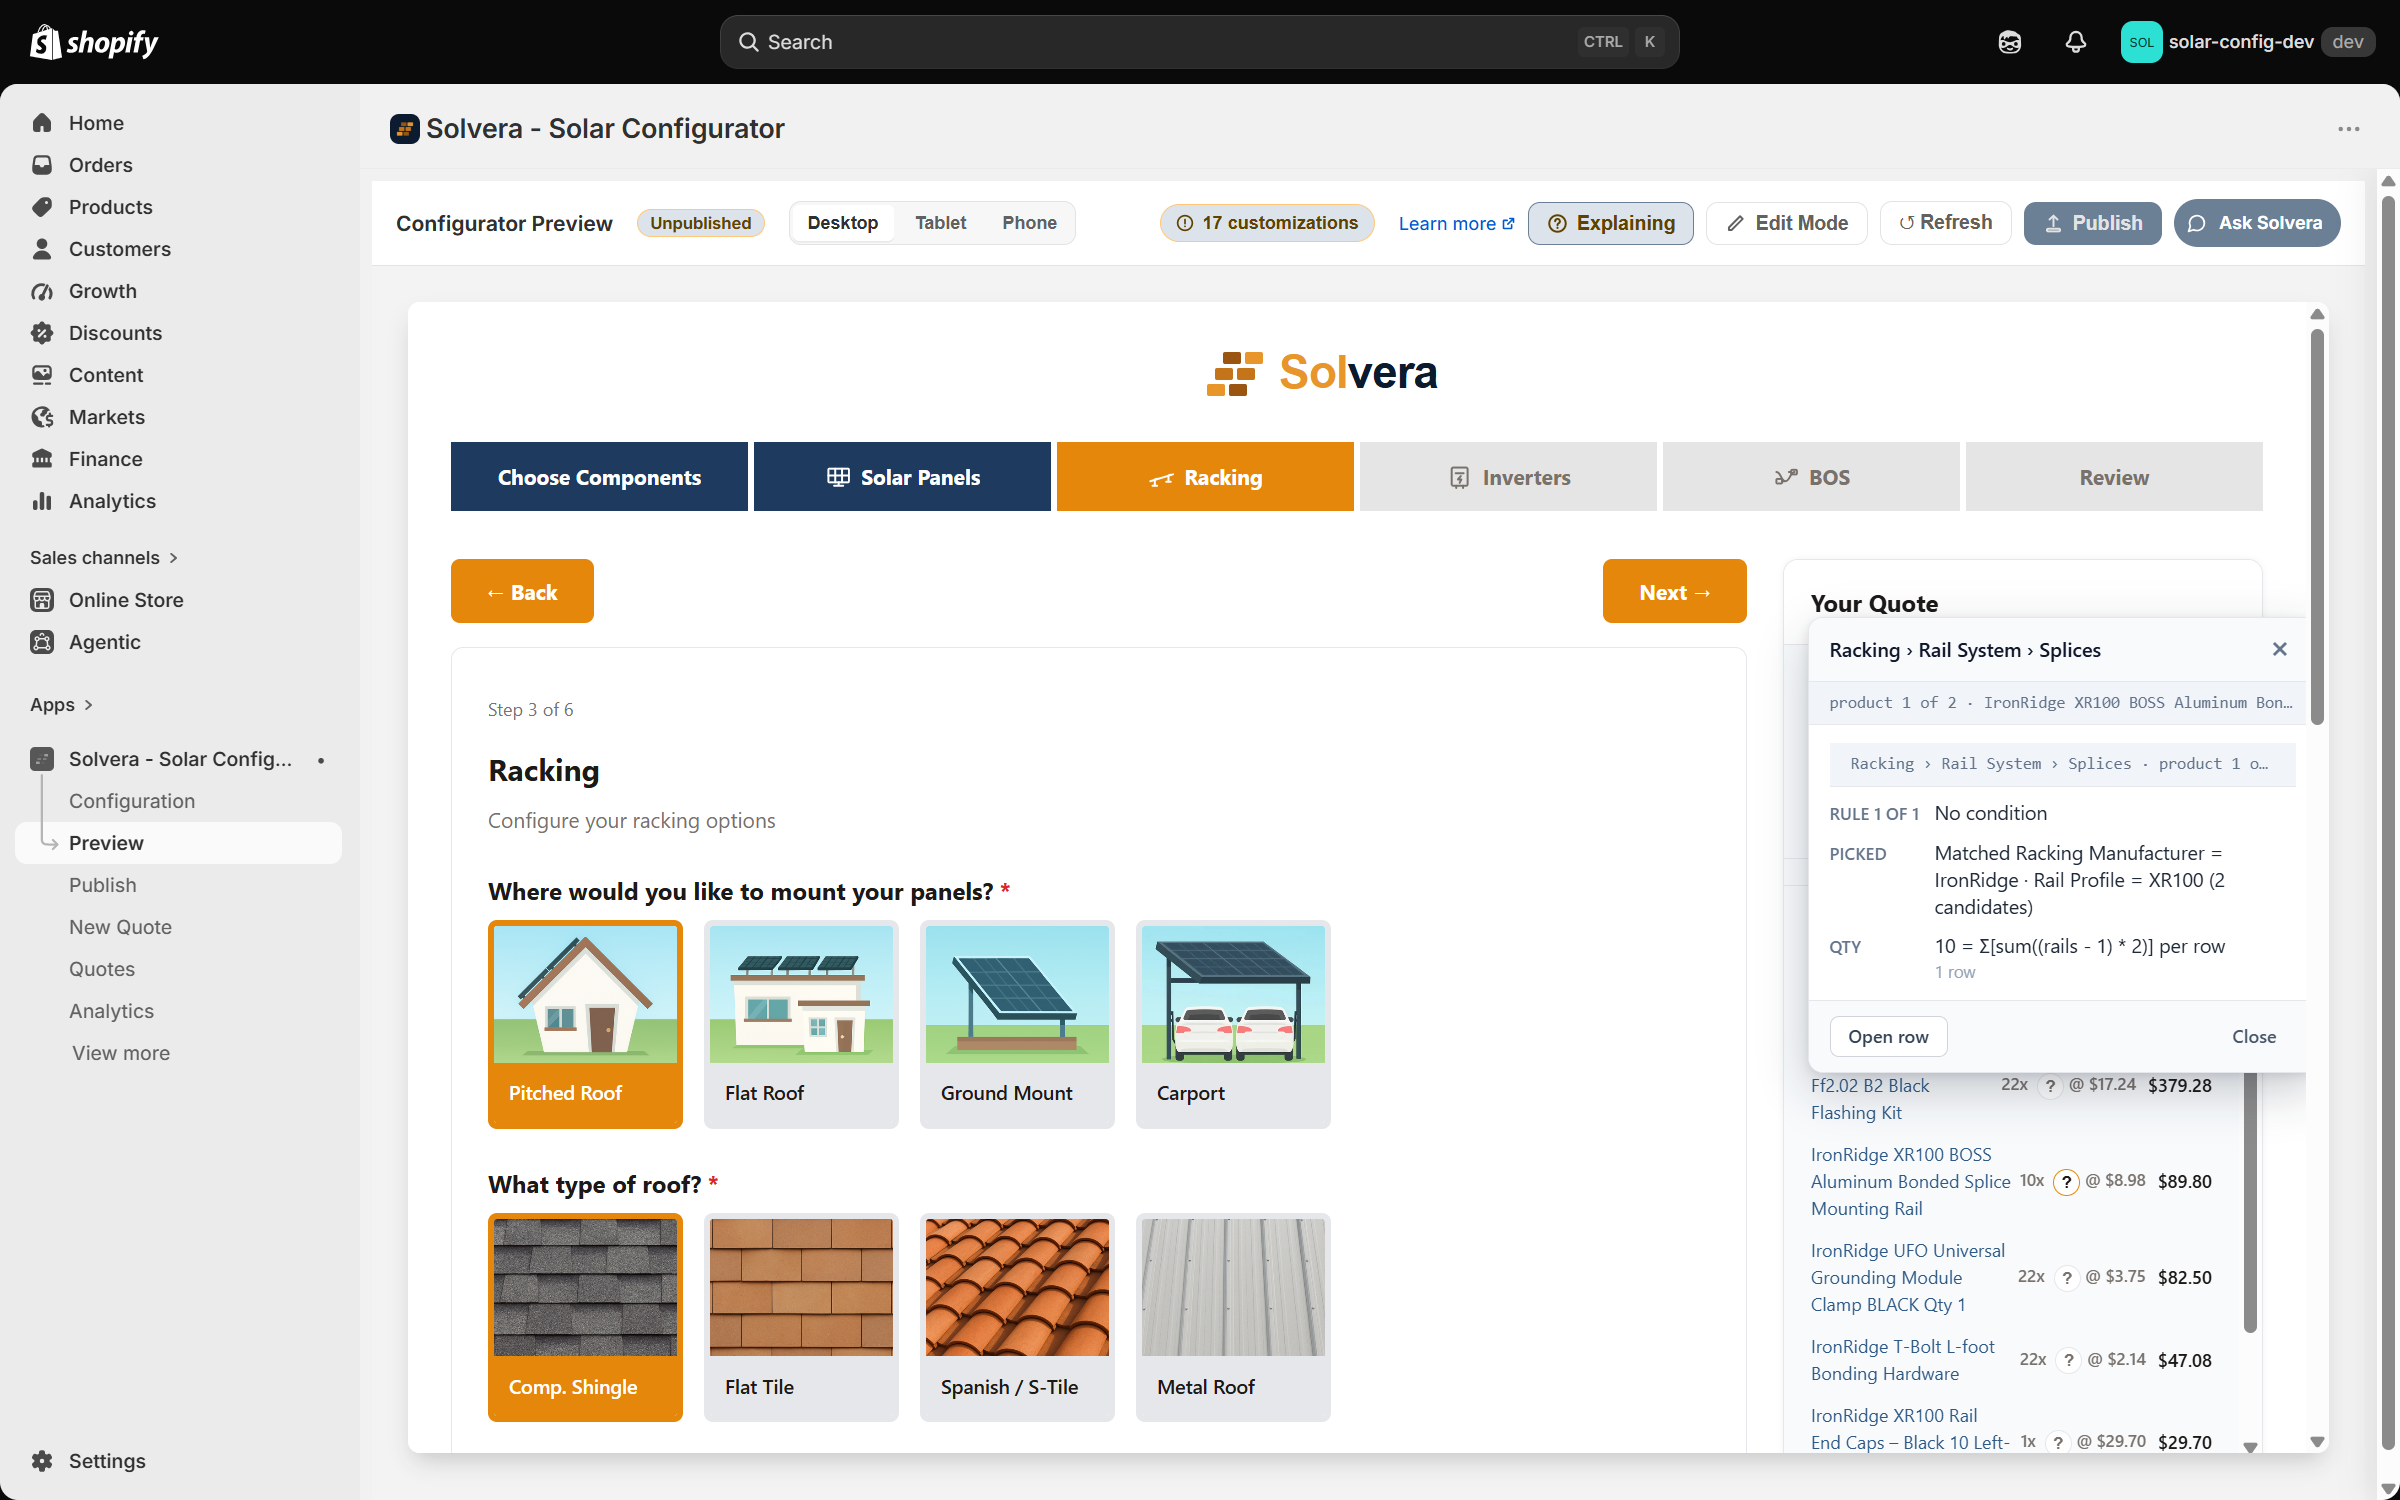Click the Edit Mode button
Viewport: 2400px width, 1500px height.
(x=1786, y=223)
